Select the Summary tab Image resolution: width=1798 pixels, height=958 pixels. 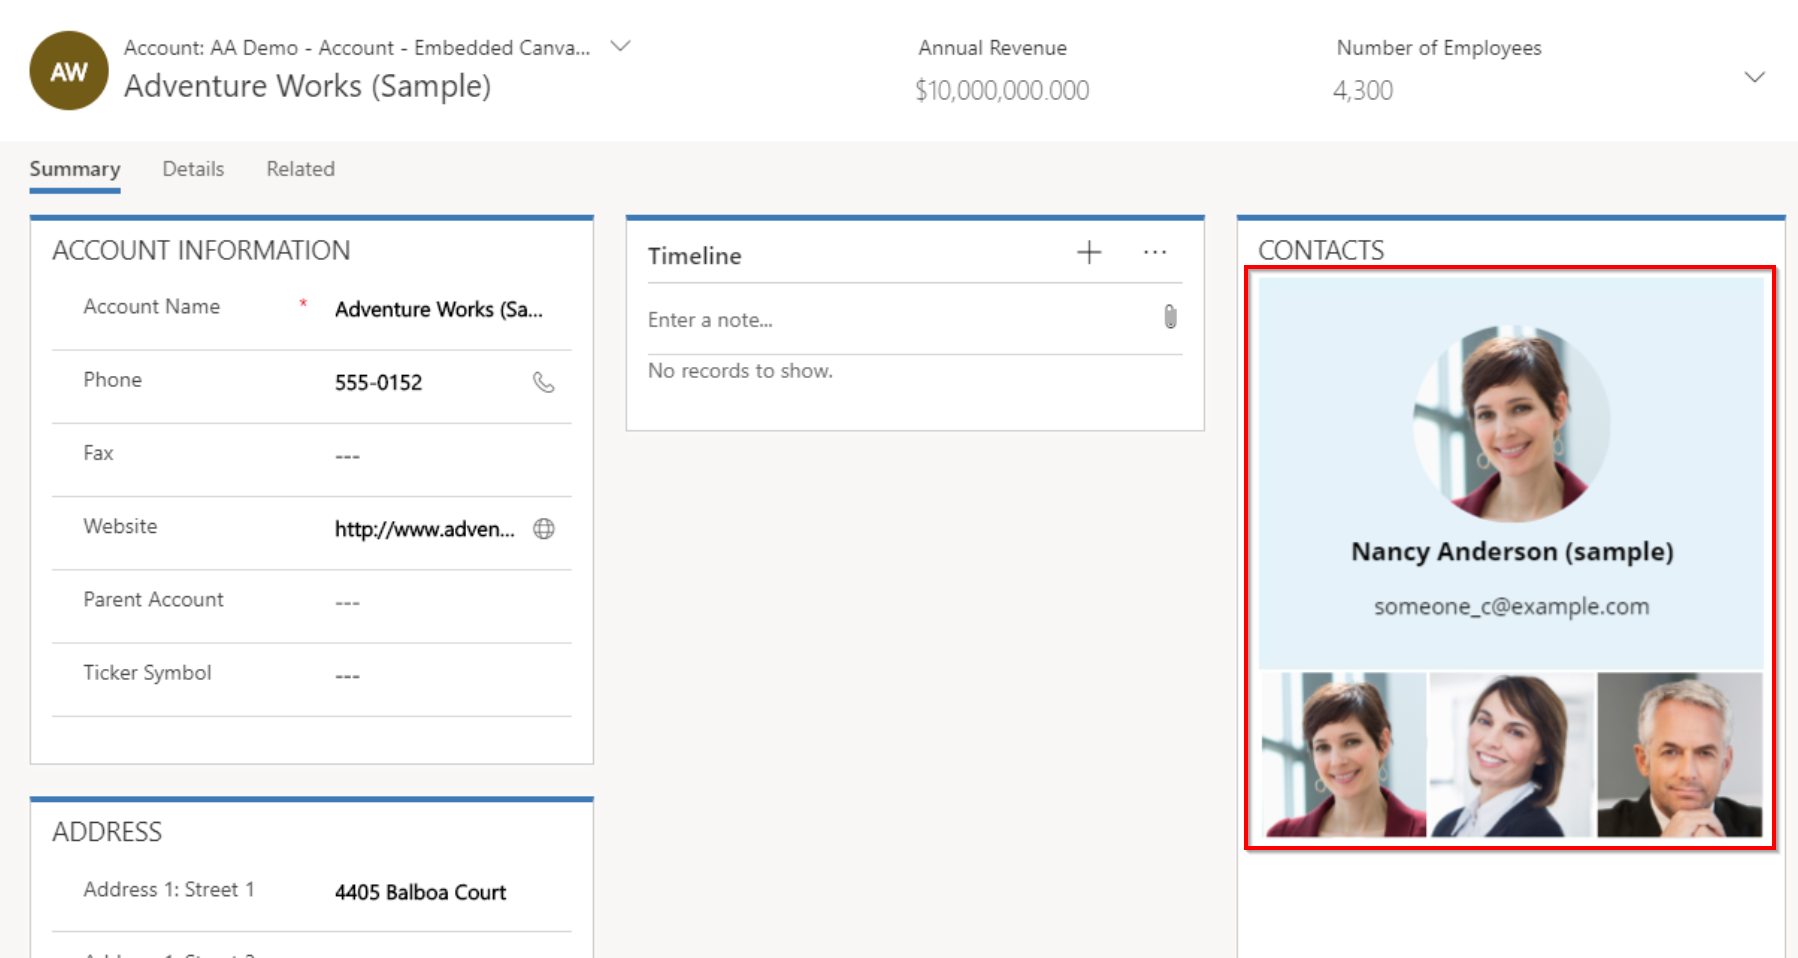point(75,169)
